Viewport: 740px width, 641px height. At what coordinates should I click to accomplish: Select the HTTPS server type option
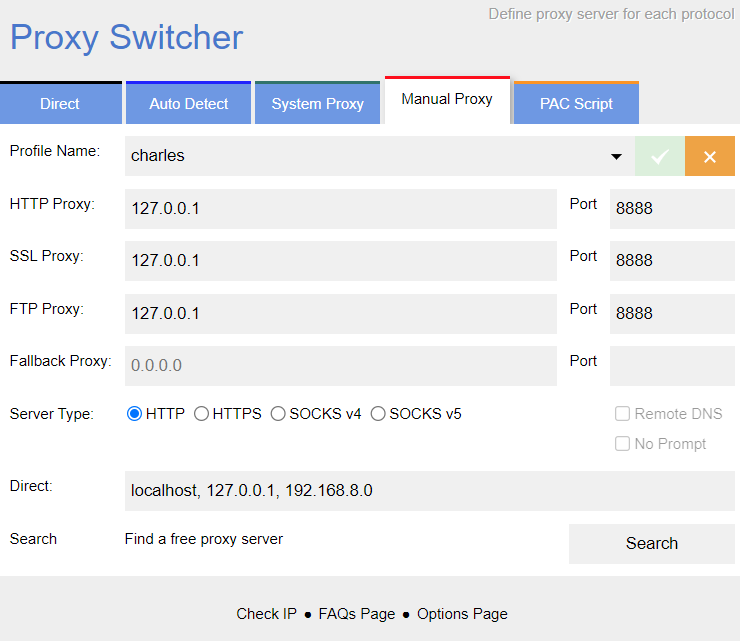[202, 414]
